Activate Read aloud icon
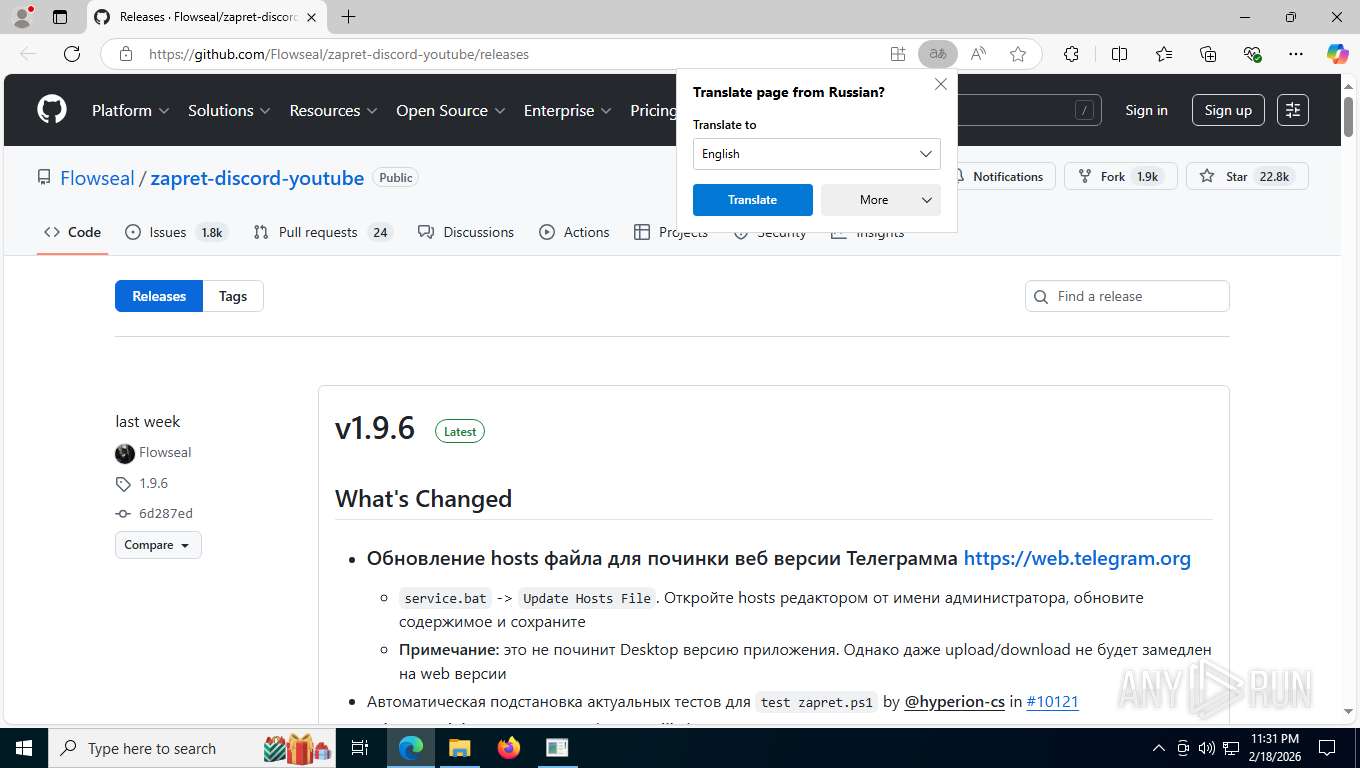Viewport: 1360px width, 768px height. [x=978, y=54]
